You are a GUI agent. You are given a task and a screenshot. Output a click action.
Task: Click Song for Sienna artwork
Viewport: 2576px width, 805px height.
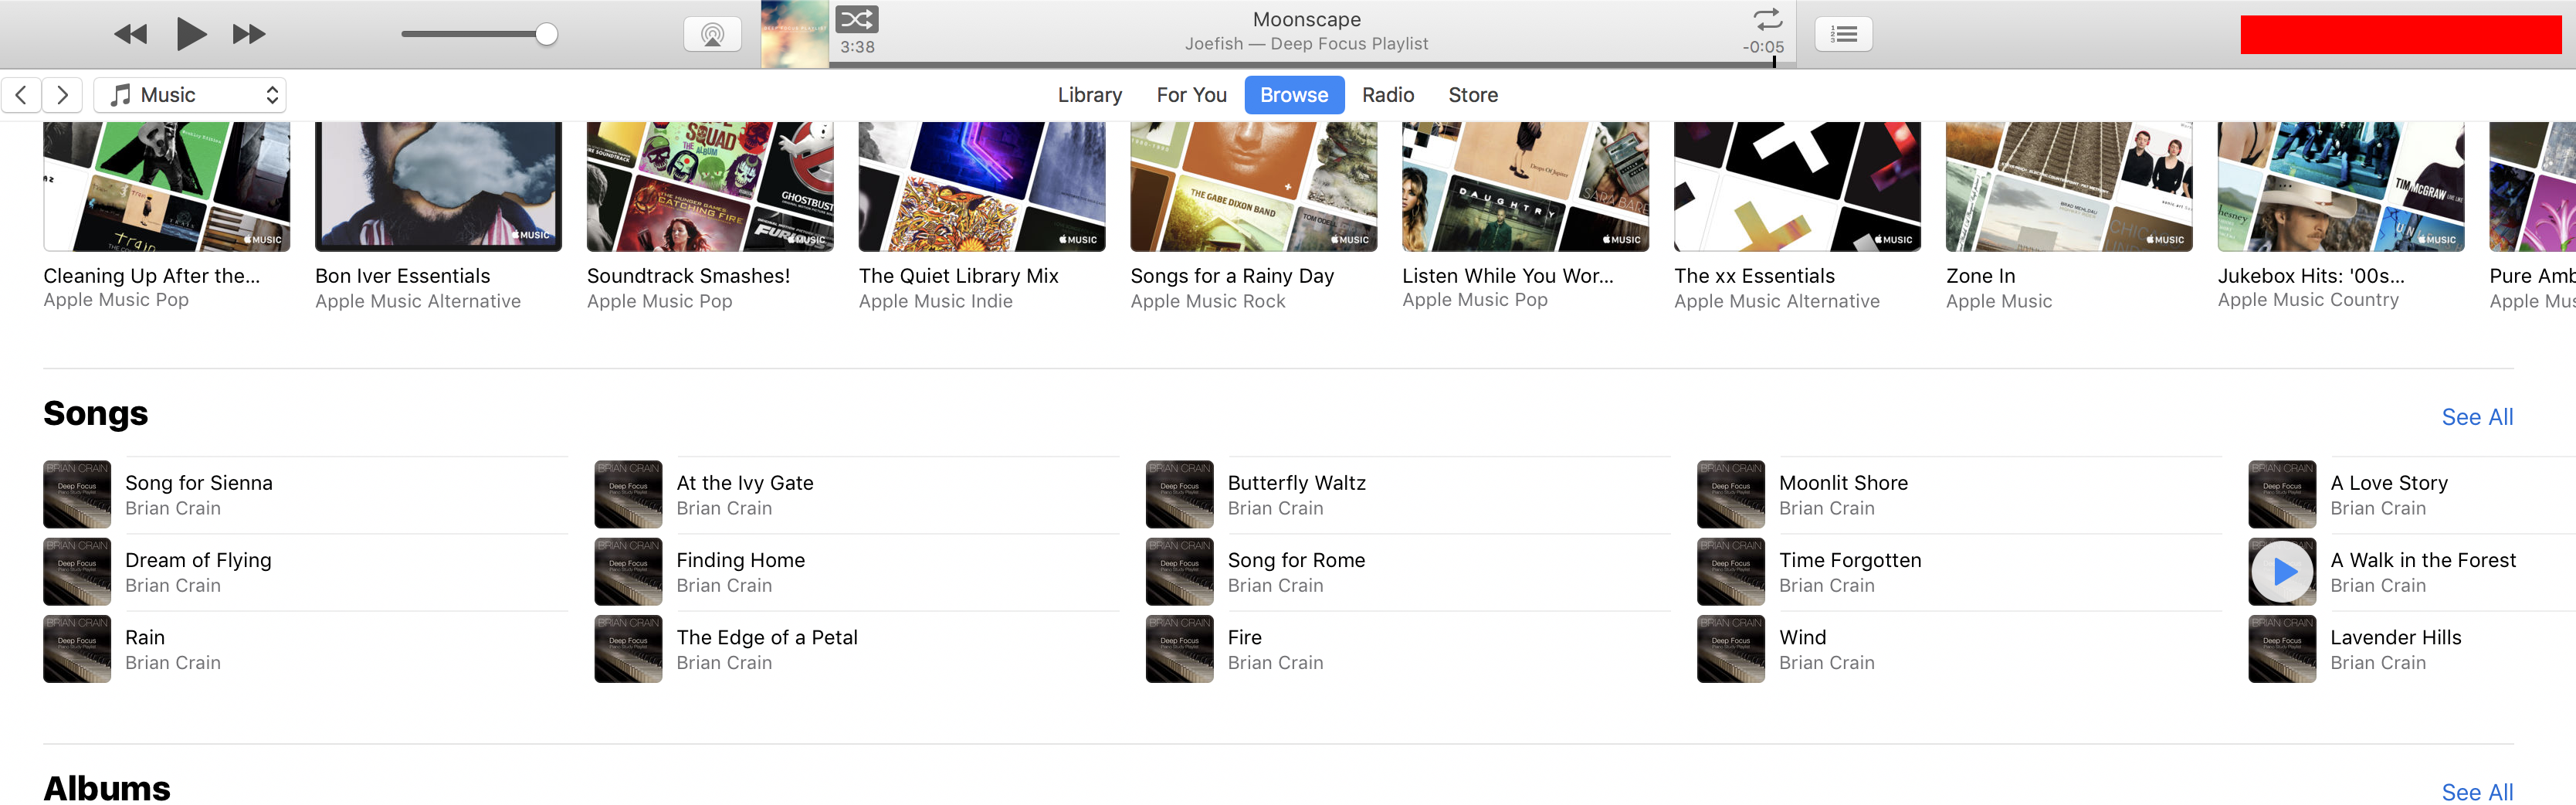77,494
